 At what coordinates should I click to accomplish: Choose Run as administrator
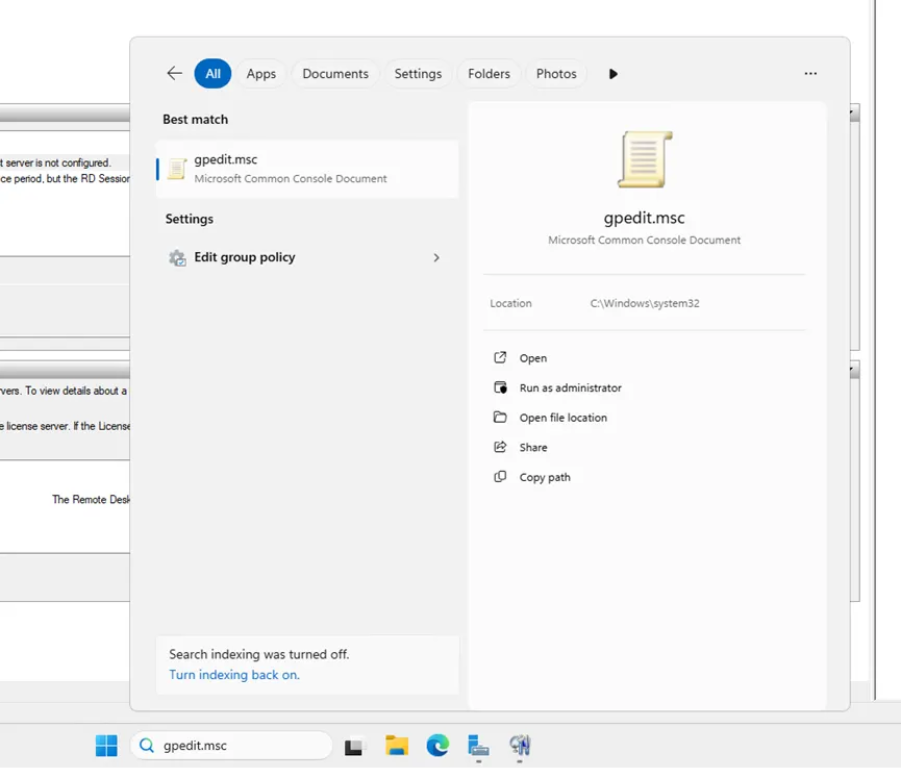(x=570, y=388)
